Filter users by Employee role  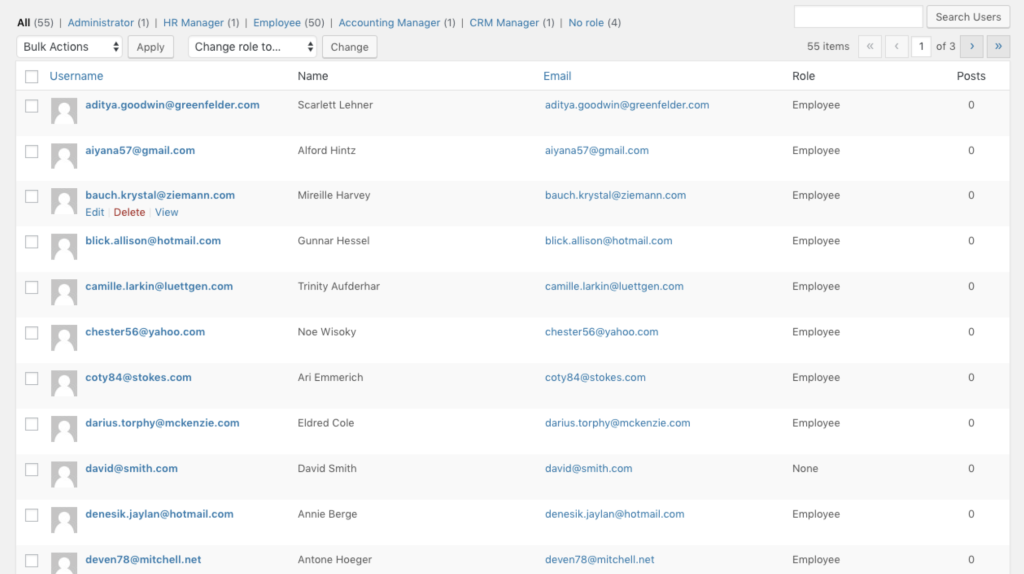[x=277, y=22]
